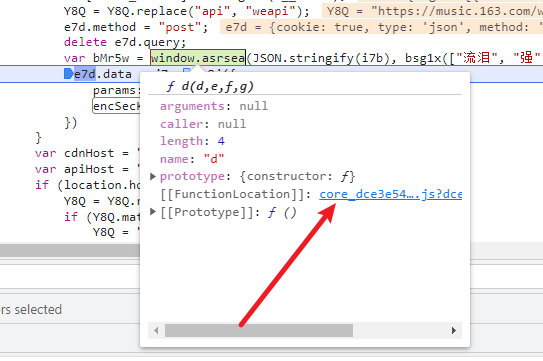Click the caller: null property
The width and height of the screenshot is (543, 361).
[x=203, y=124]
